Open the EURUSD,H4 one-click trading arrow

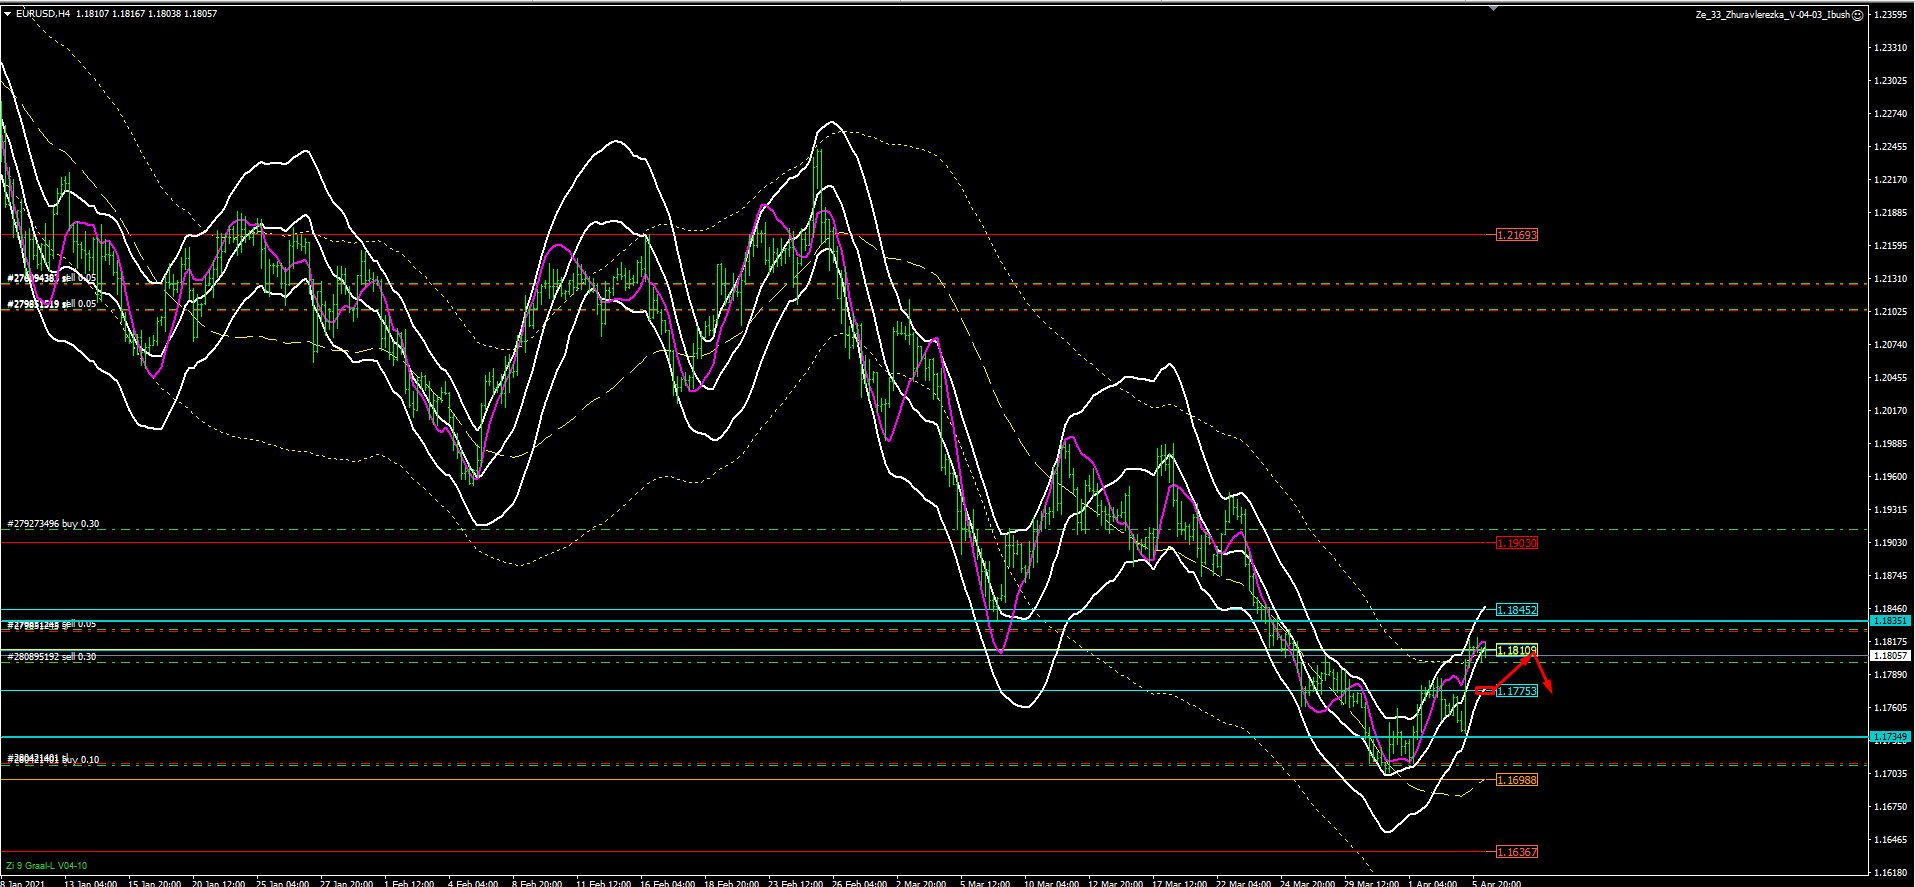click(7, 14)
